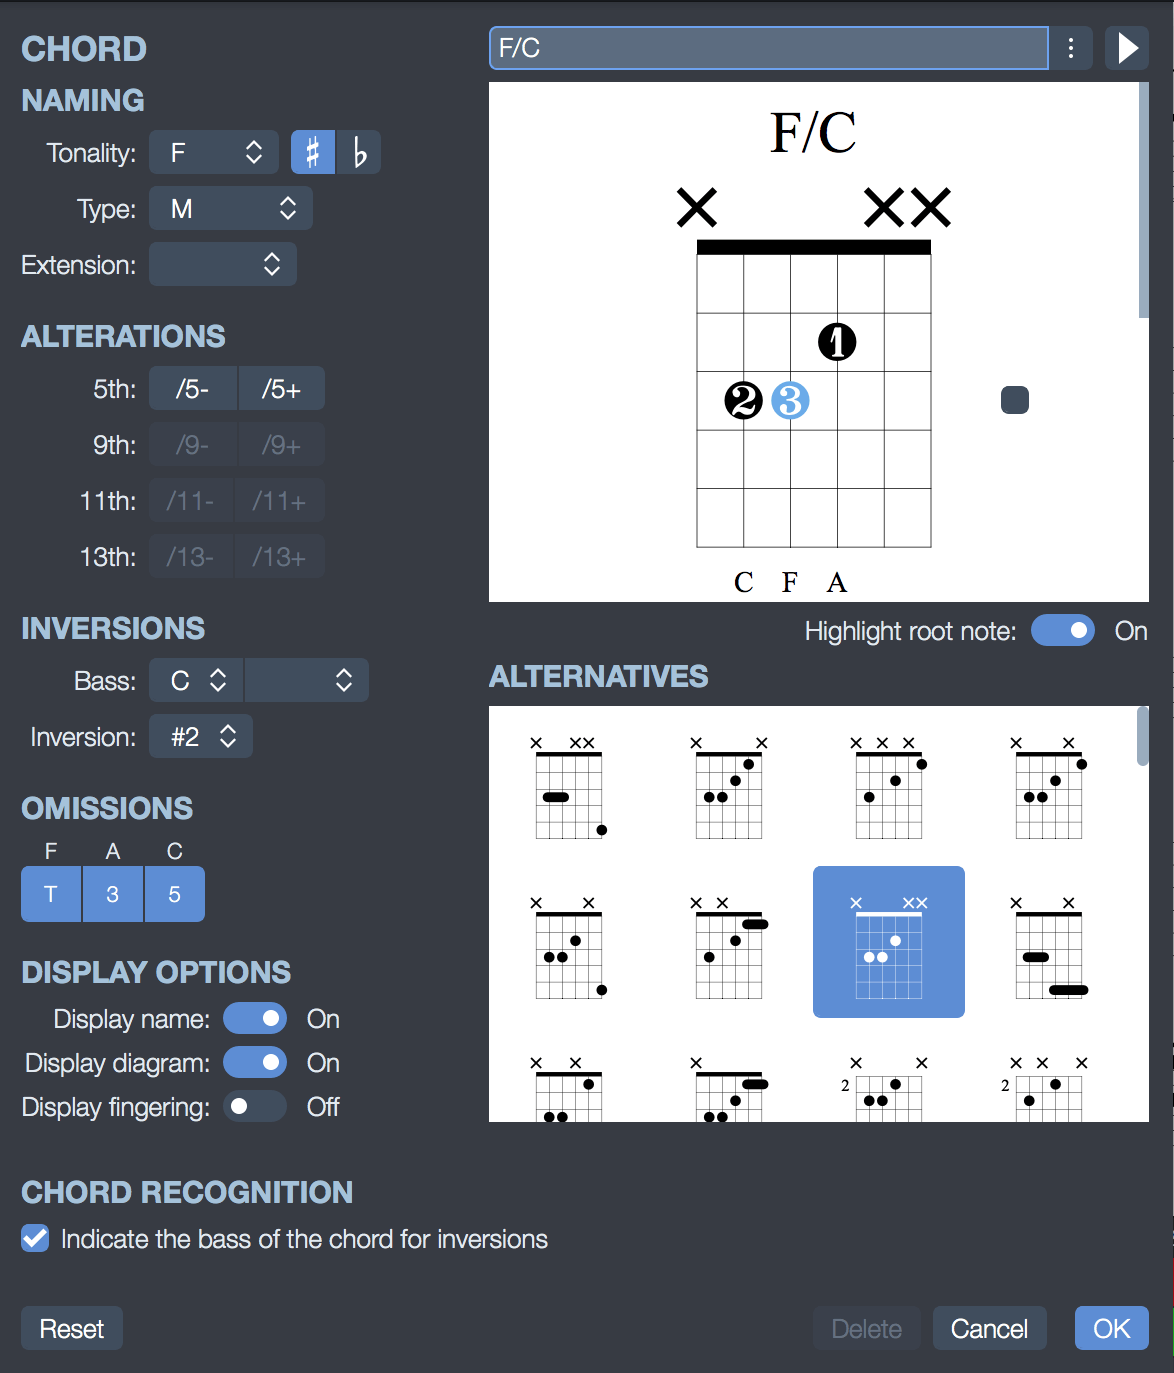Click the blue finger 3 root note dot
The width and height of the screenshot is (1174, 1373).
[790, 401]
